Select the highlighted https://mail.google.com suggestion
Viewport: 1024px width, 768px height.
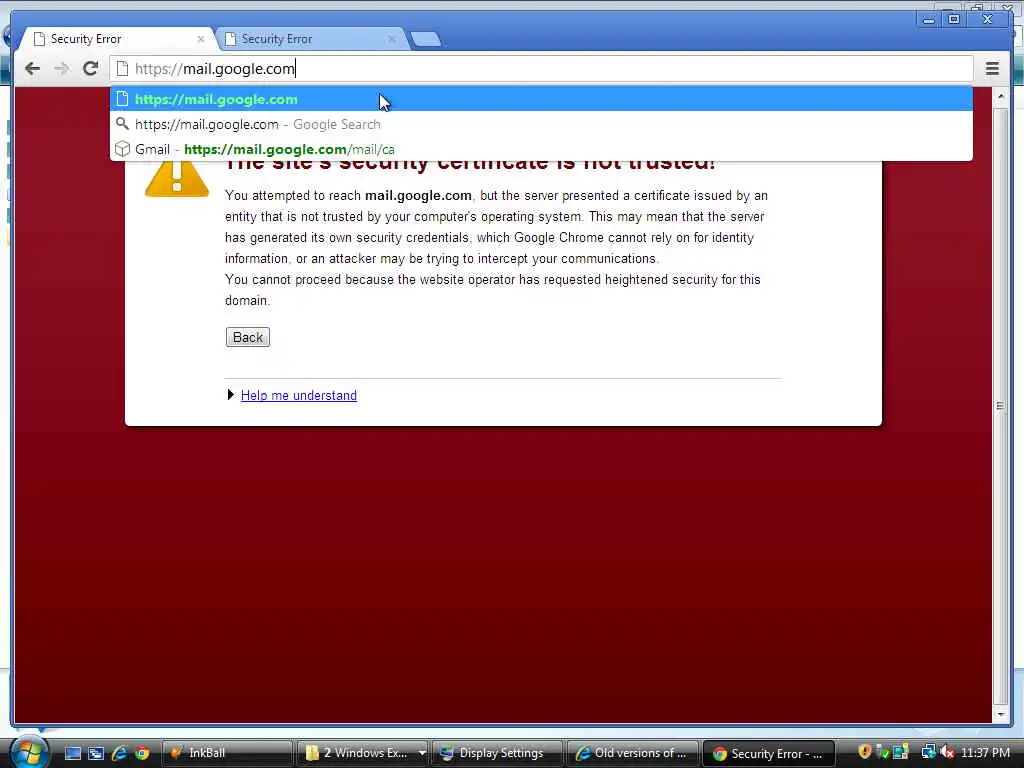pos(541,99)
